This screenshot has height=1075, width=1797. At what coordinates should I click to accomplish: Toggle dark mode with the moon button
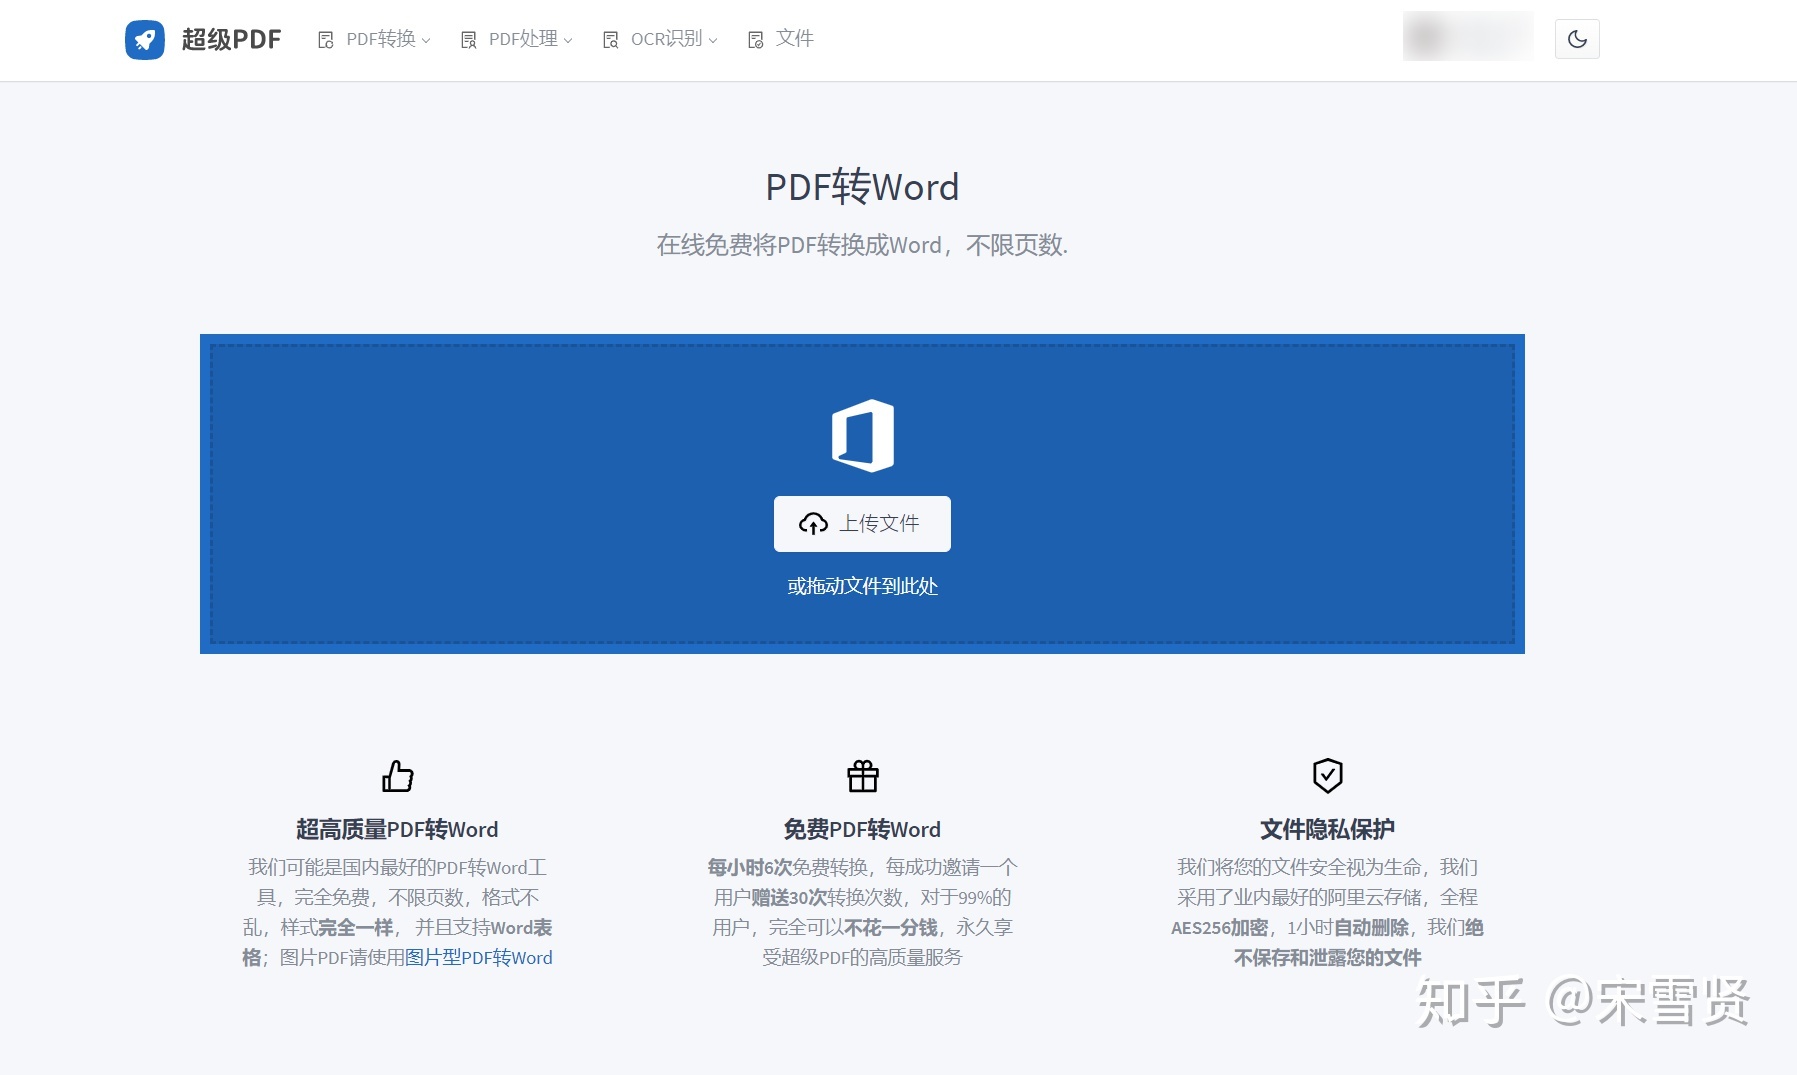(1577, 39)
